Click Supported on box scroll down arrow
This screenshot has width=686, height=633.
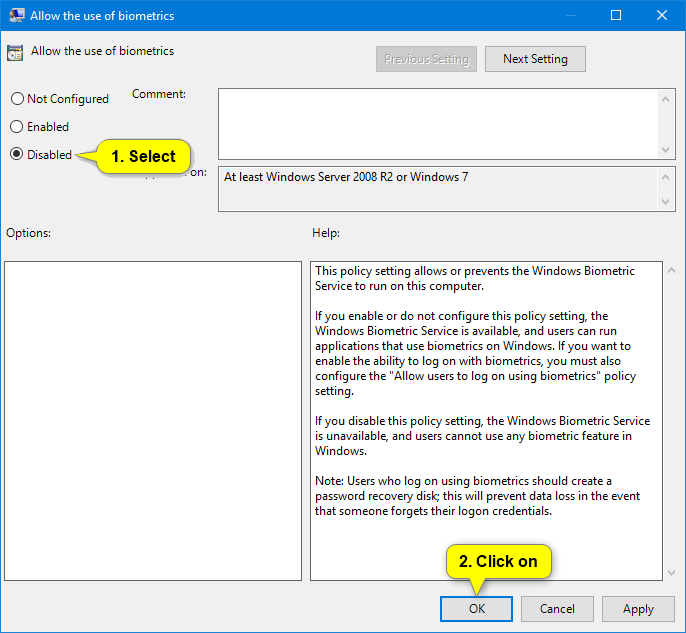tap(667, 201)
